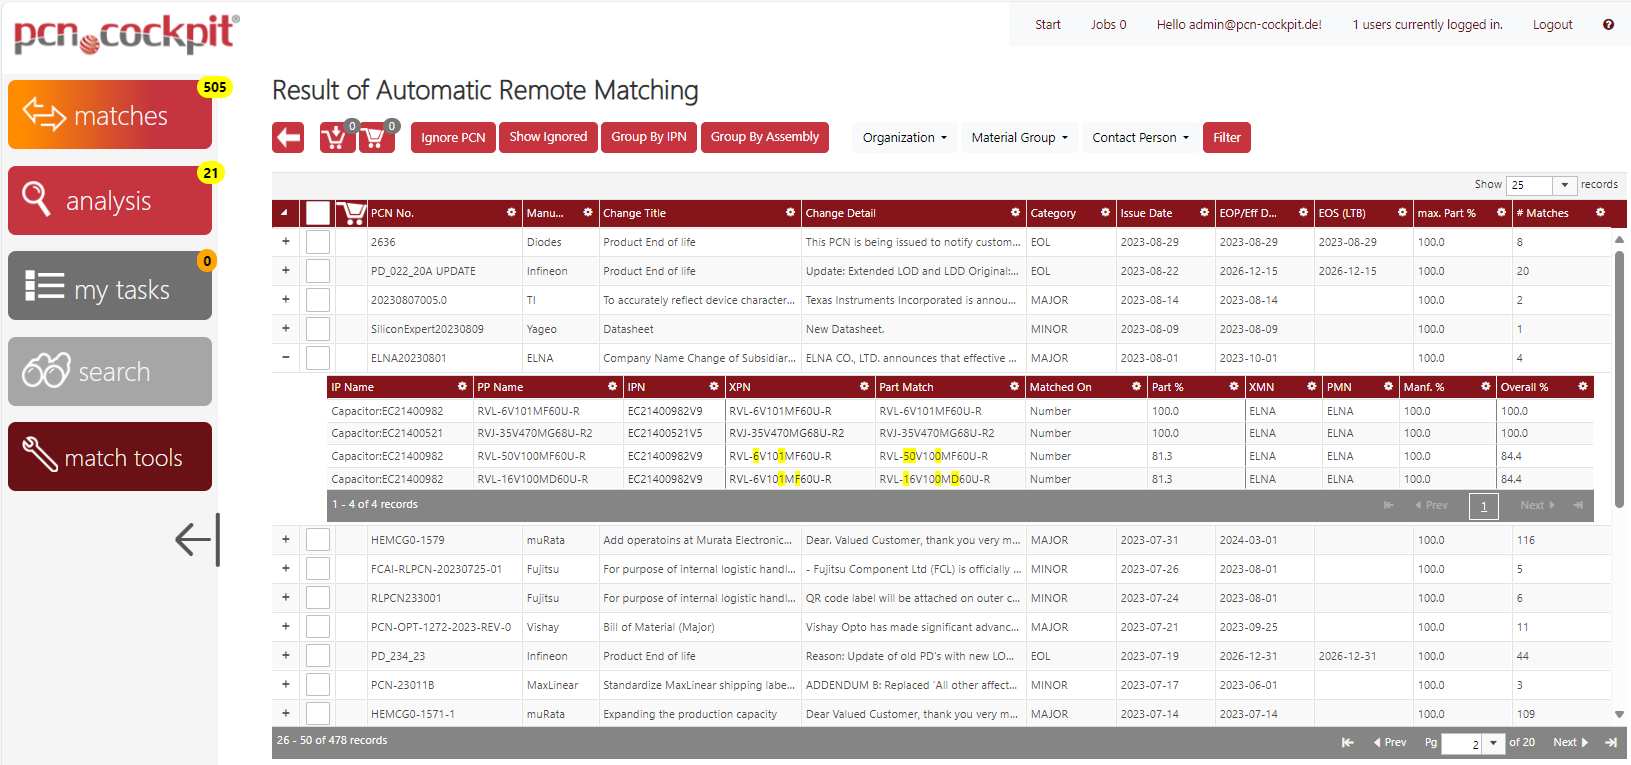The image size is (1631, 765).
Task: Check the box for PCN 2636
Action: [x=318, y=242]
